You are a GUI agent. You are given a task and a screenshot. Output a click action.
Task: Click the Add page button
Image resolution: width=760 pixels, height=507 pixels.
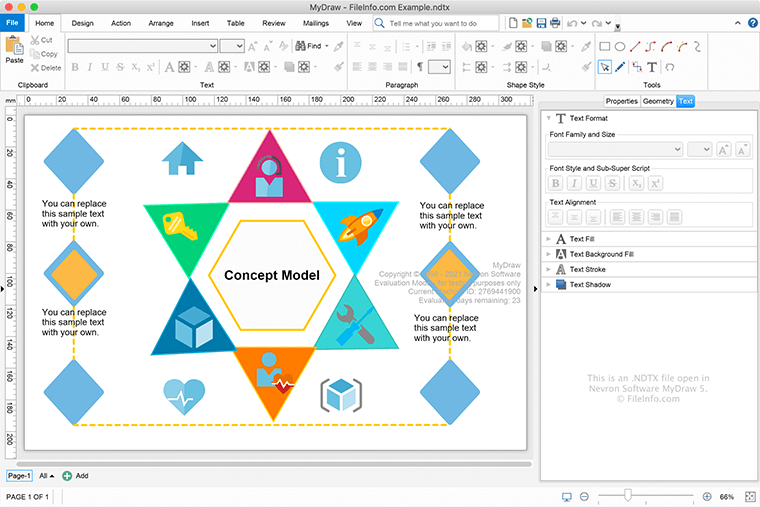(x=75, y=476)
